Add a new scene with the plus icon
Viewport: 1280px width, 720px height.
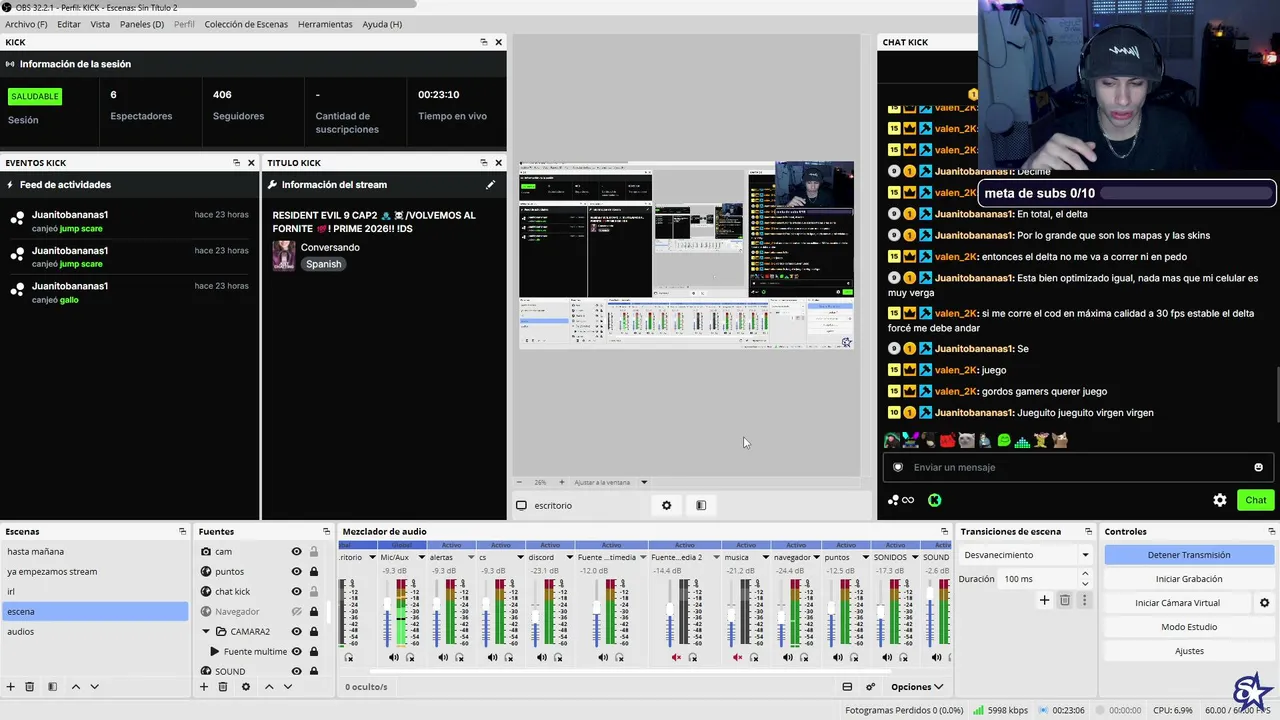tap(11, 687)
